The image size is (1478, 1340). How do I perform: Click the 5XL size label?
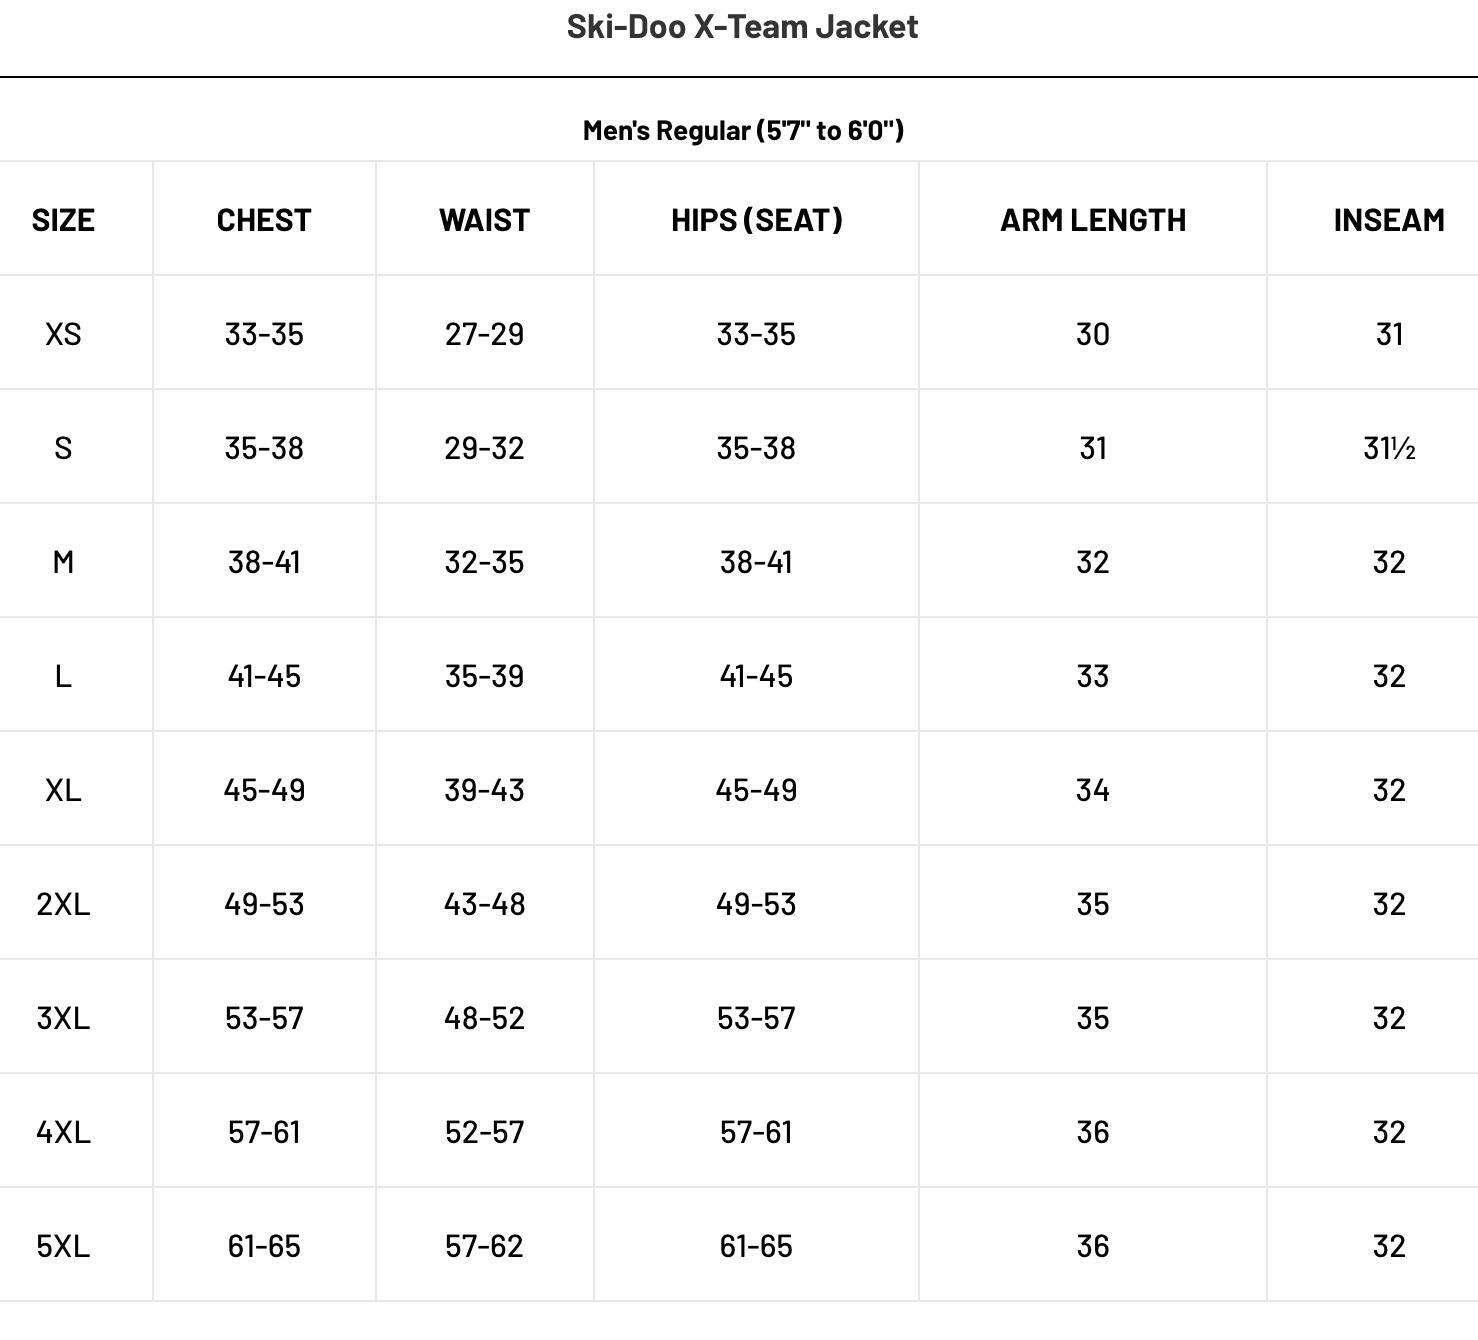coord(63,1246)
